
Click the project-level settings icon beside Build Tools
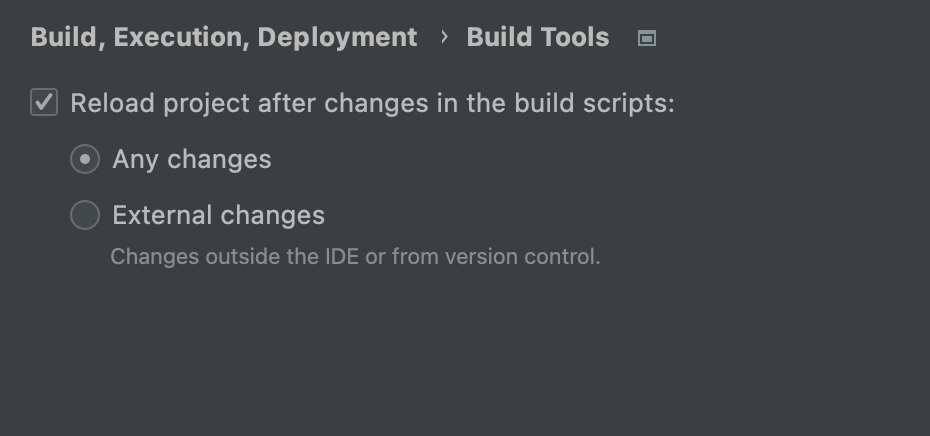(x=647, y=38)
